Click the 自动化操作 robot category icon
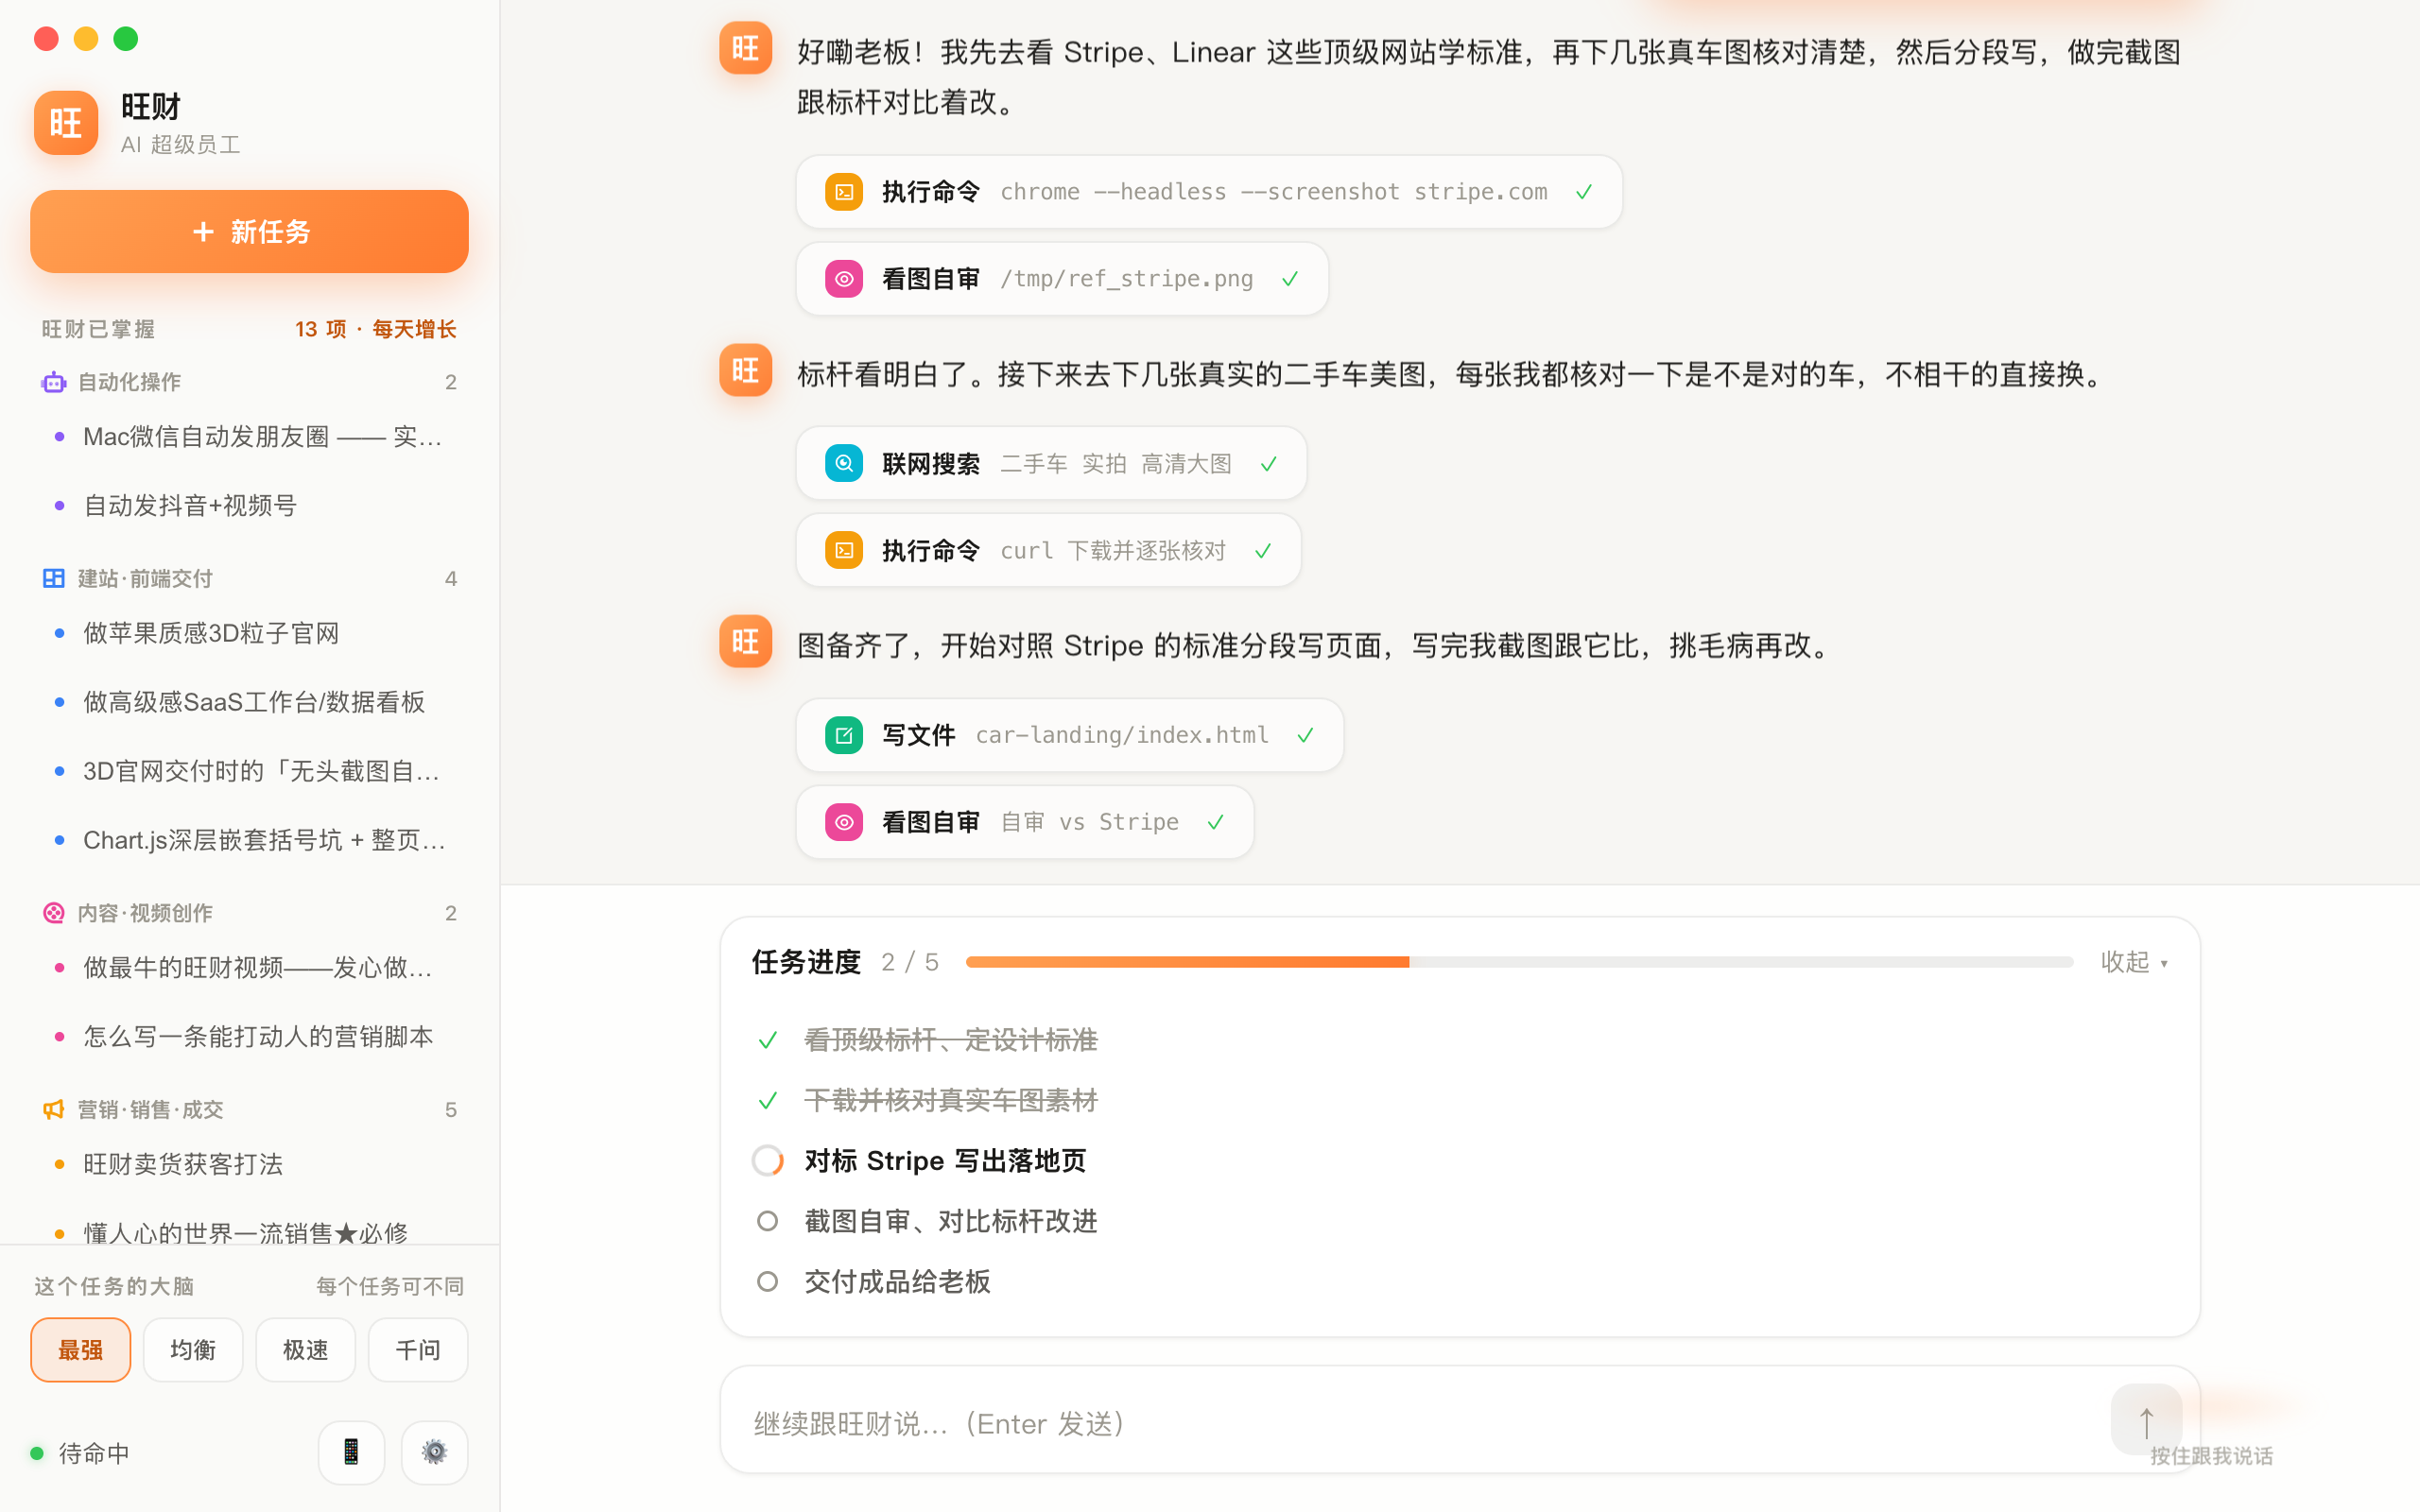This screenshot has width=2420, height=1512. click(x=54, y=382)
